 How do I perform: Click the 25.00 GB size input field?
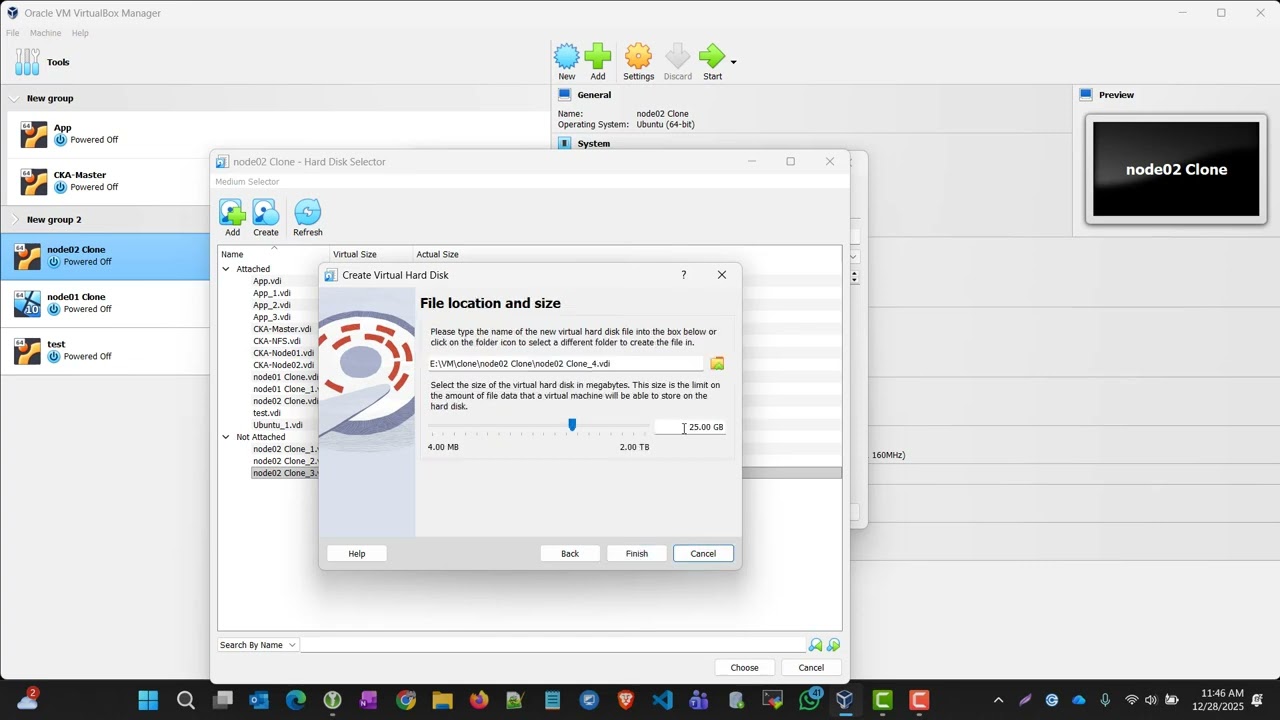pyautogui.click(x=690, y=427)
